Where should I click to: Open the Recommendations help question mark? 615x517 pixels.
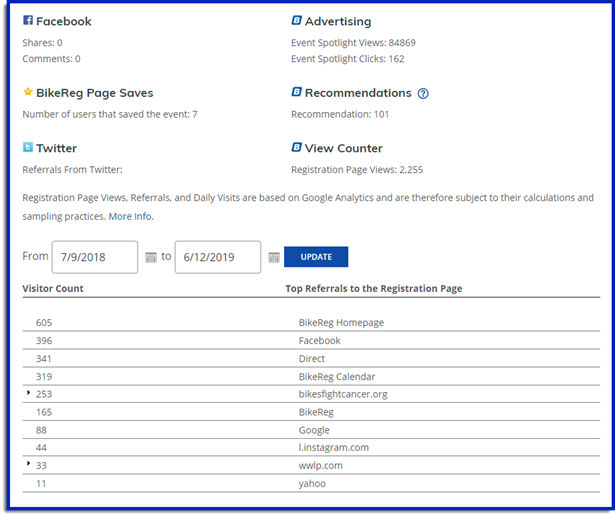click(423, 93)
